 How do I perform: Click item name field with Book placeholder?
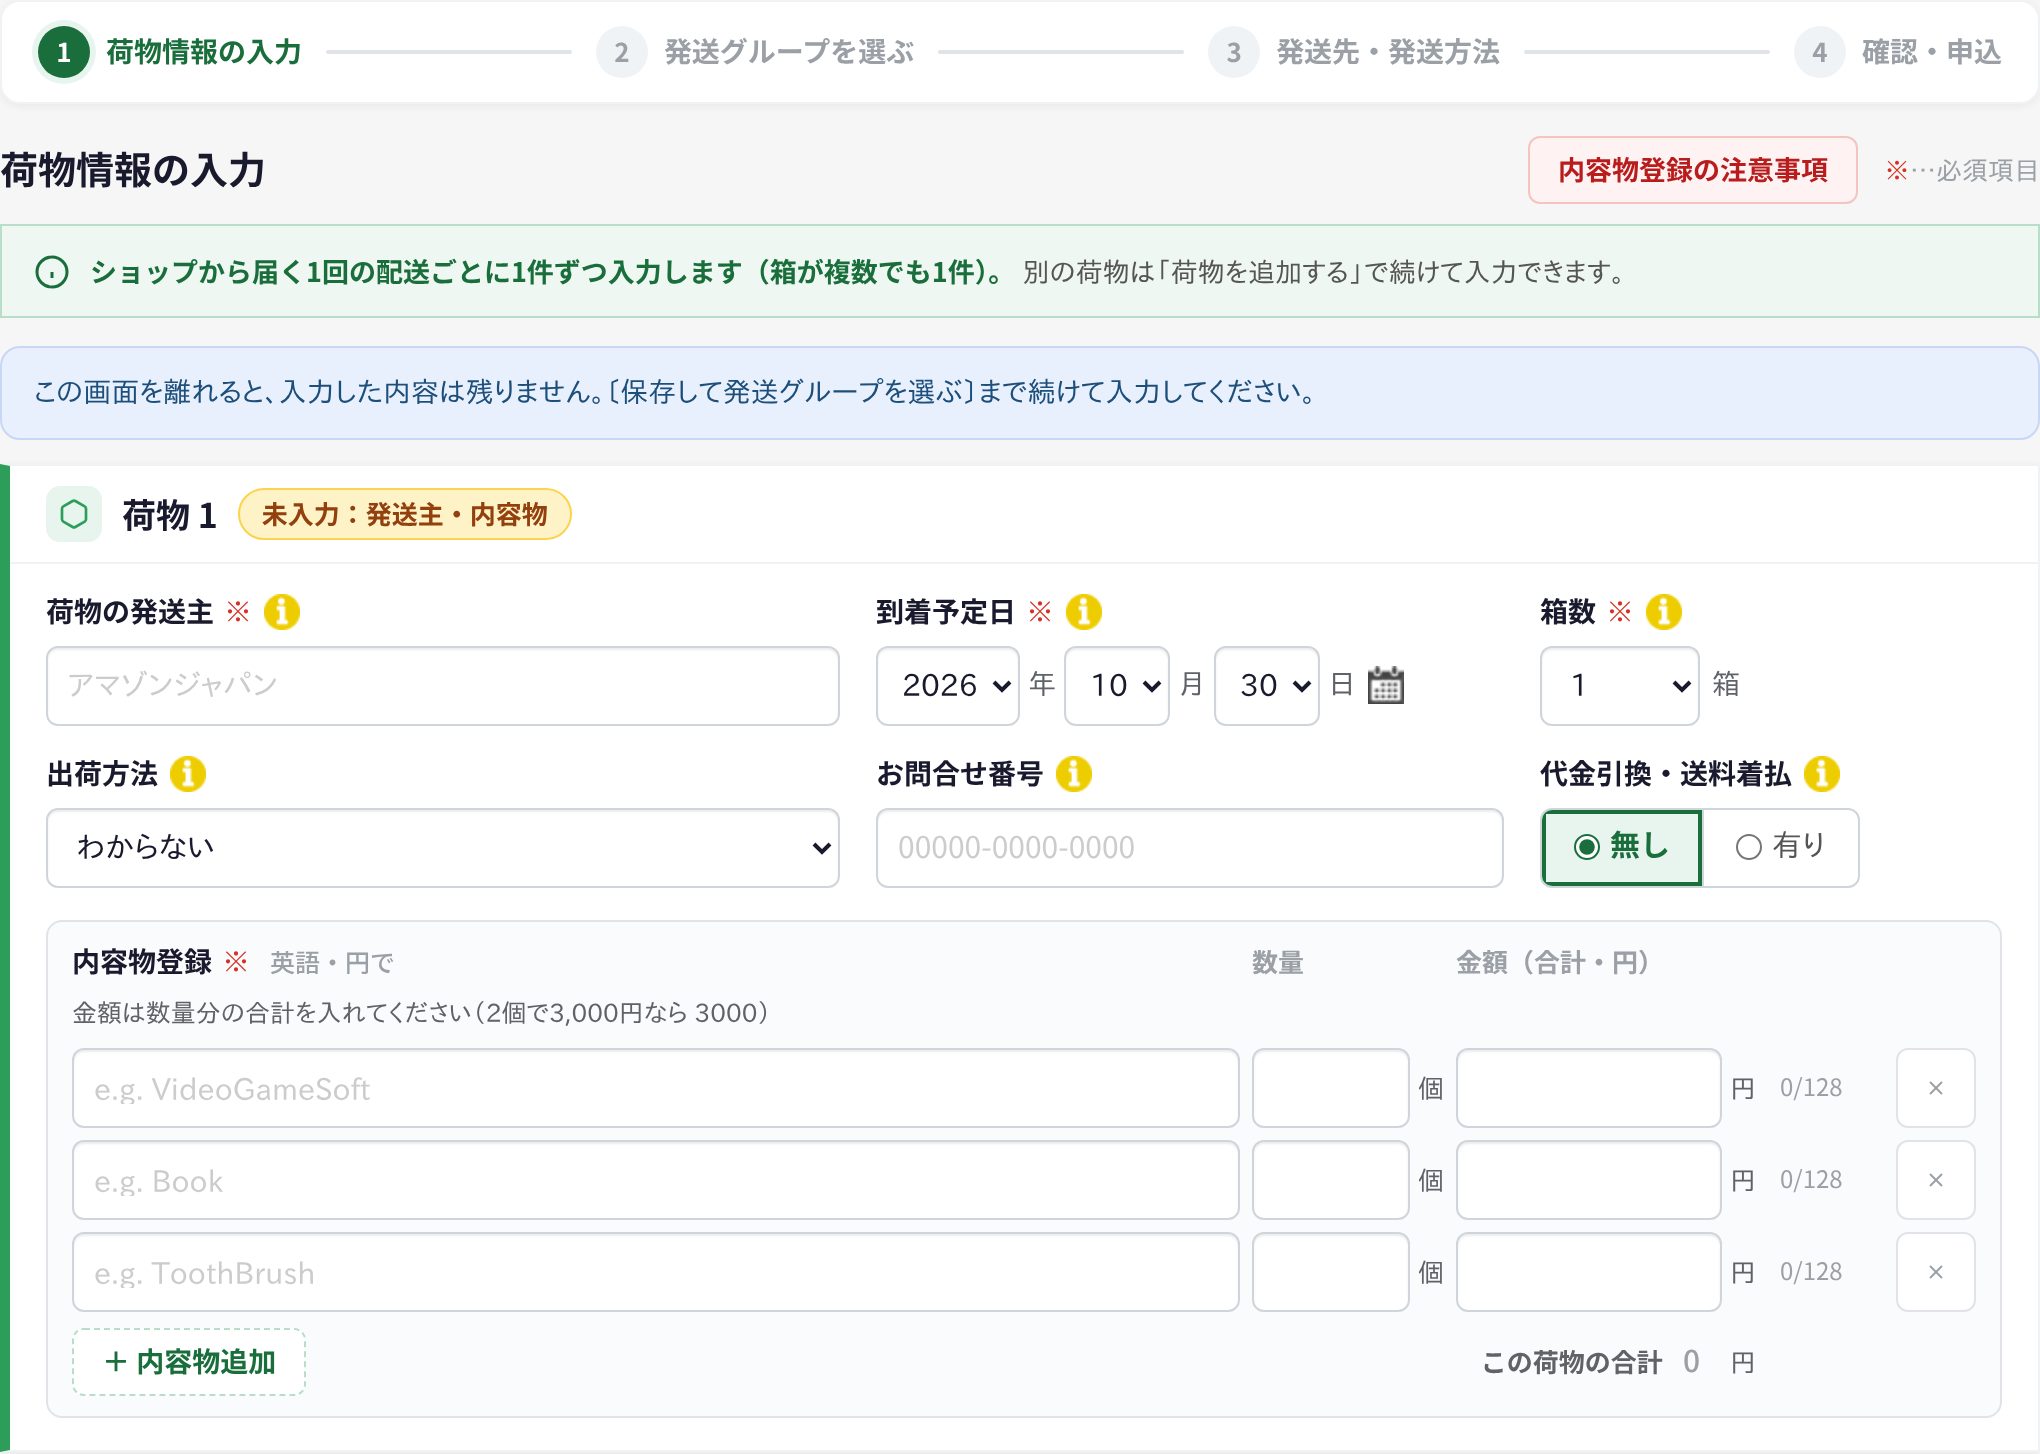[x=655, y=1180]
